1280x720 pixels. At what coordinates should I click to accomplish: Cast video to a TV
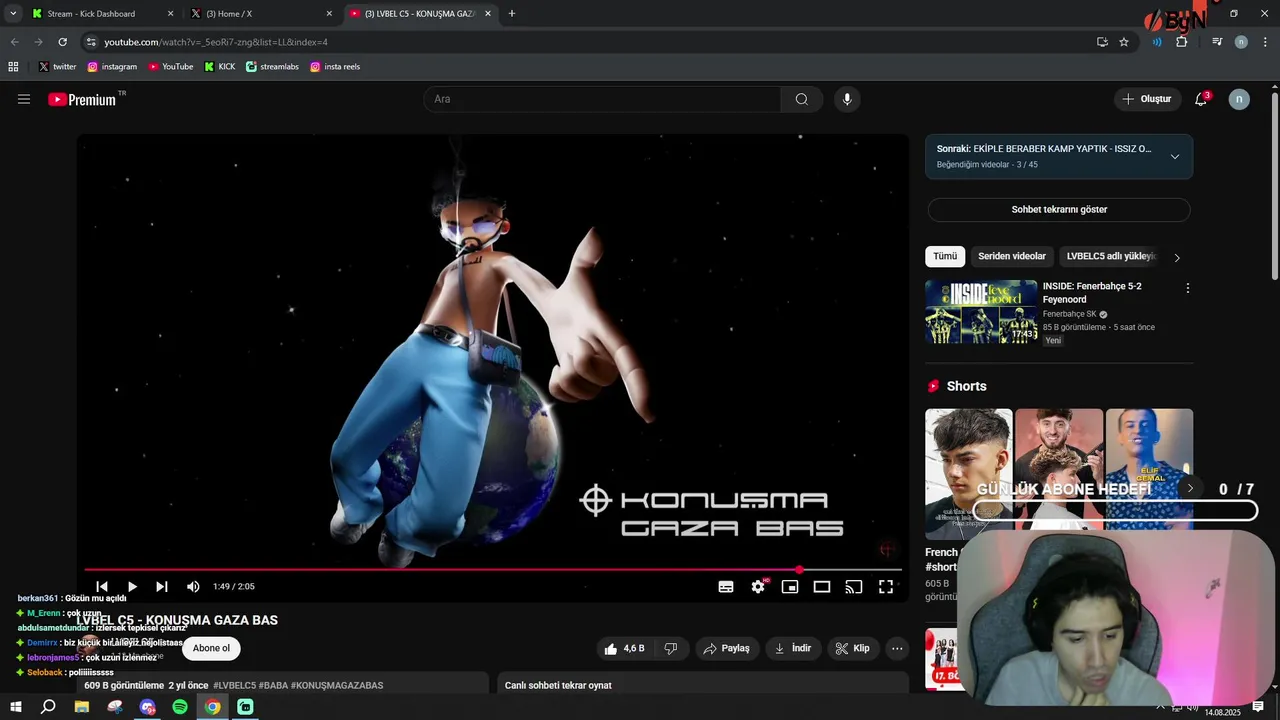click(x=854, y=587)
